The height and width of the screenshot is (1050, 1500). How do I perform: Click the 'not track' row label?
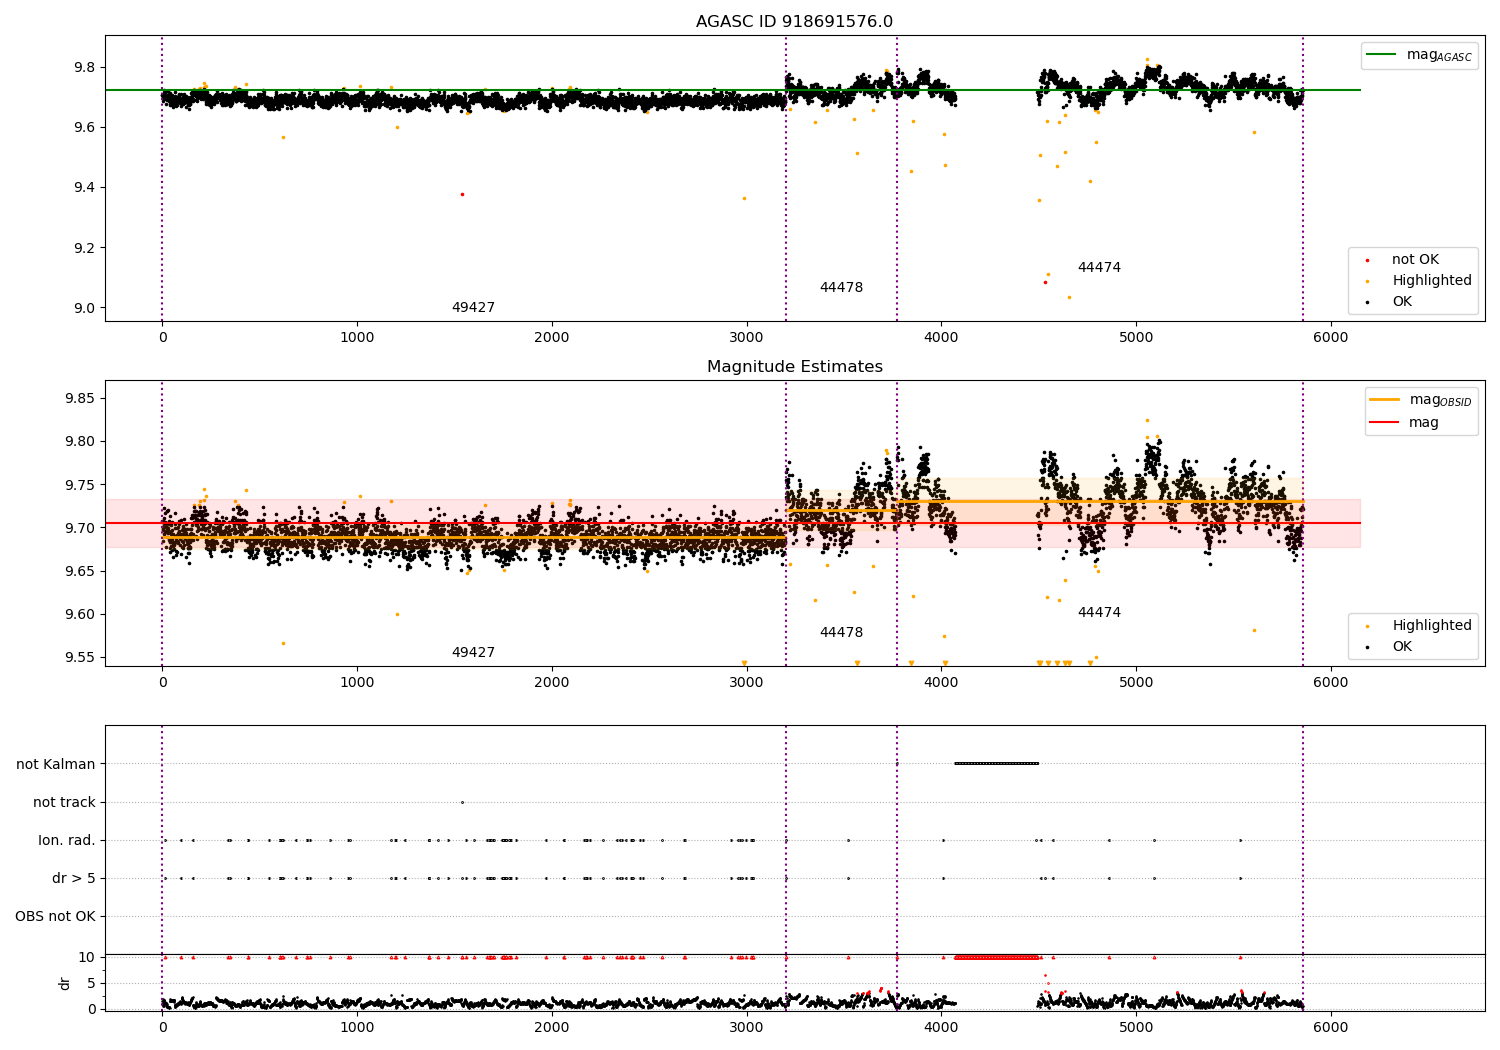click(64, 802)
